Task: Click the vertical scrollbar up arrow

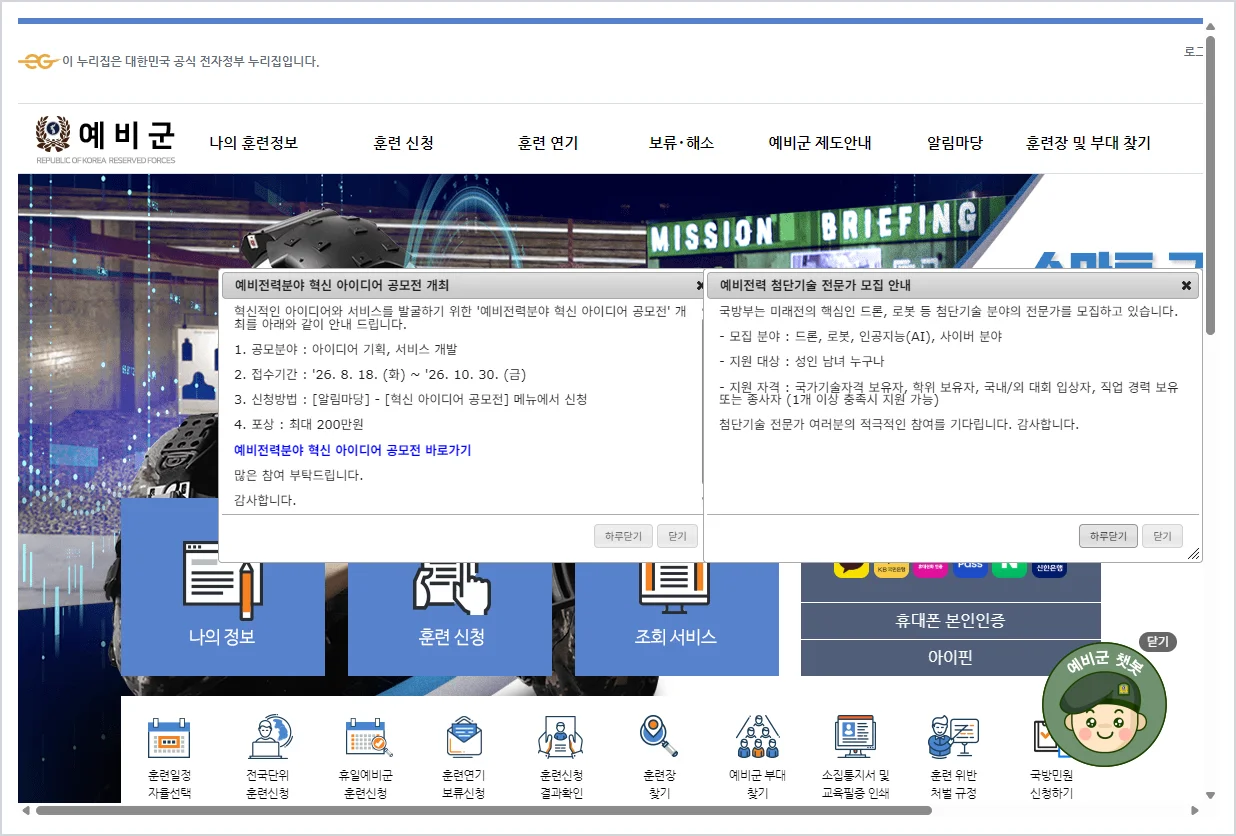Action: pyautogui.click(x=1210, y=27)
